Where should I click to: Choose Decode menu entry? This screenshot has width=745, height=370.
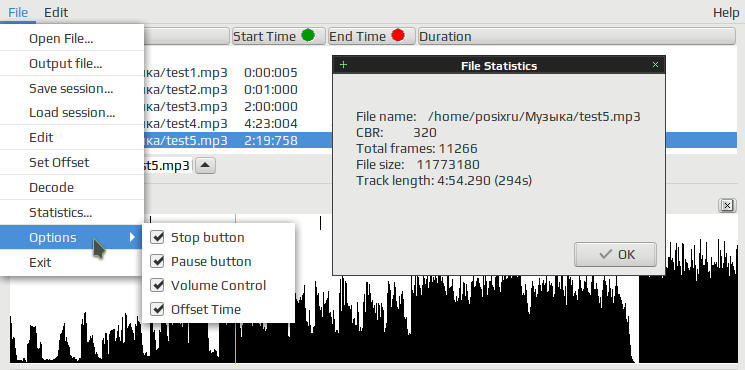(72, 188)
